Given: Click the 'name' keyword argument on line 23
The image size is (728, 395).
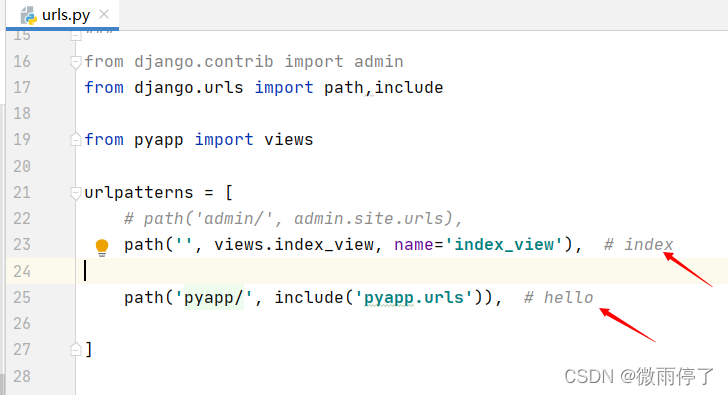Looking at the screenshot, I should coord(414,245).
